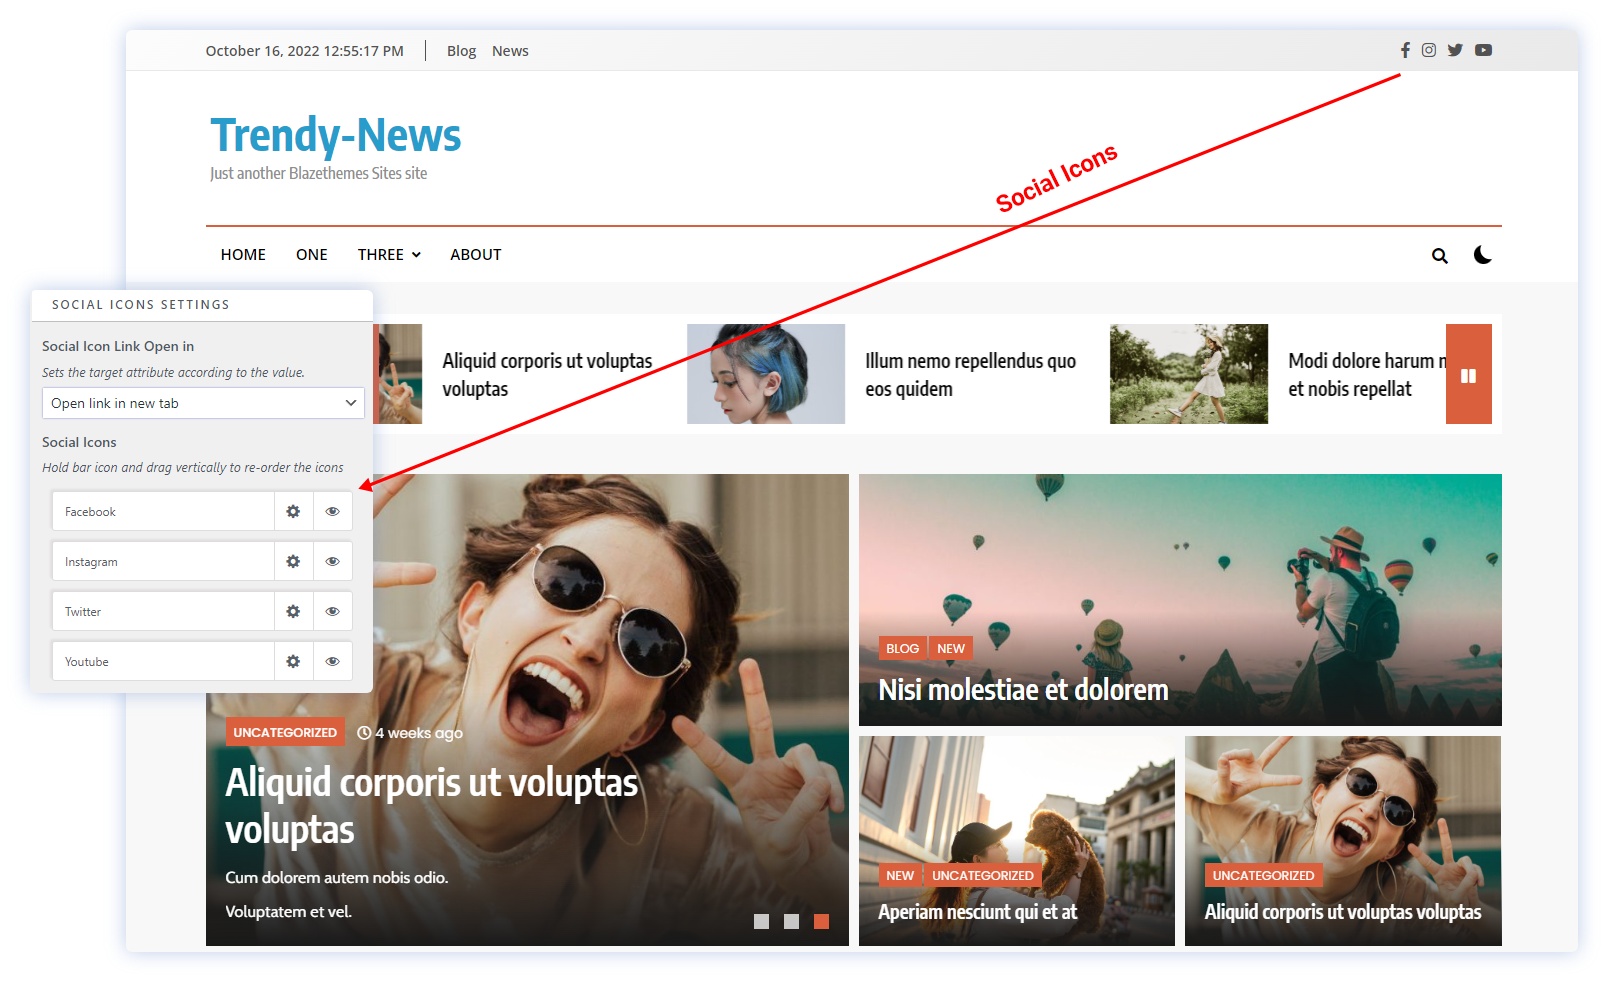Click the YouTube icon in header
The width and height of the screenshot is (1608, 982).
pyautogui.click(x=1483, y=50)
